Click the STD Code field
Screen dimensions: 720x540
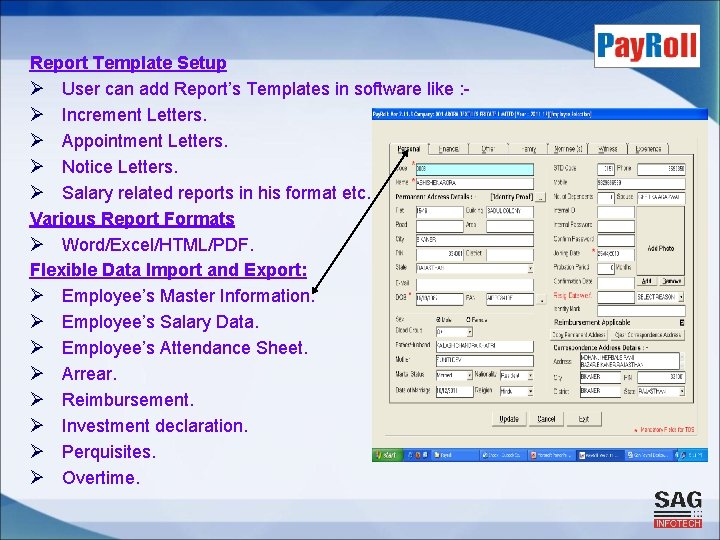pos(606,169)
